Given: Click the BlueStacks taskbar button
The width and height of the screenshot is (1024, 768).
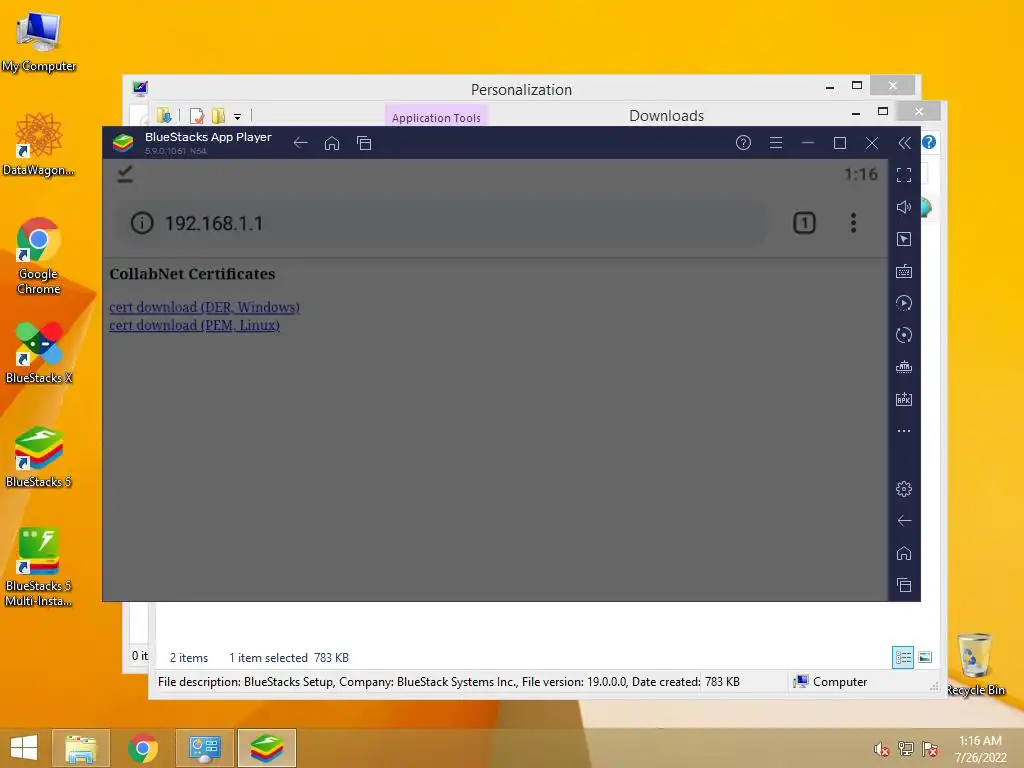Looking at the screenshot, I should 266,748.
